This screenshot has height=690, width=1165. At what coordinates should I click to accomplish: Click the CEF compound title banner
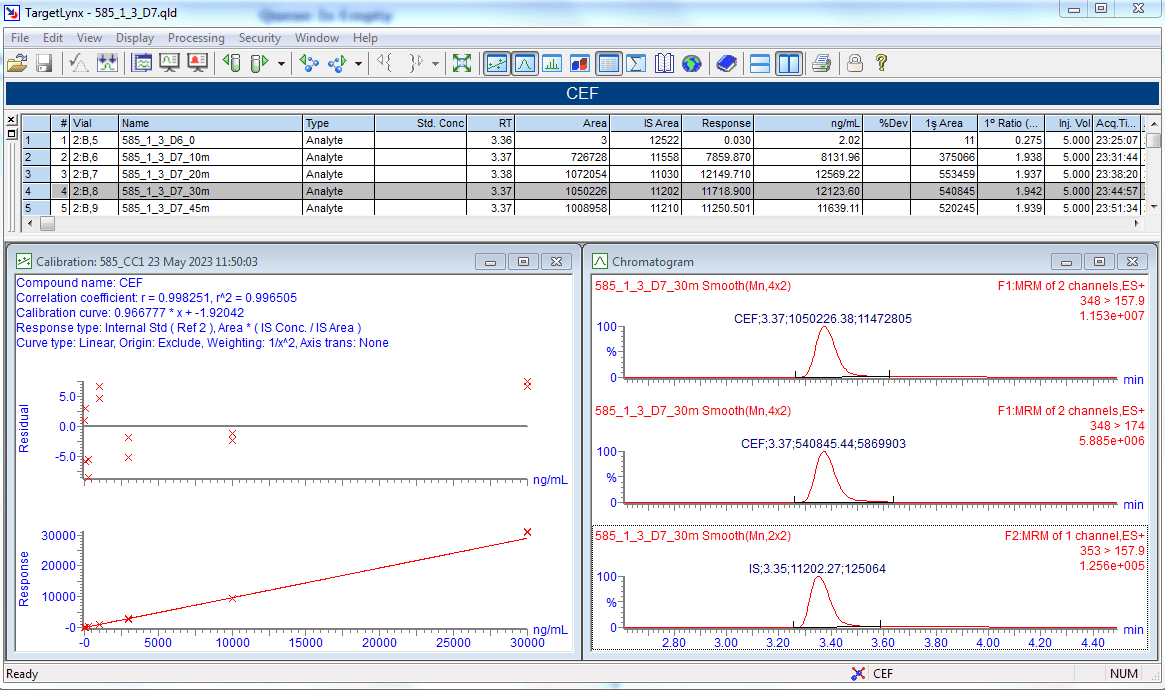click(x=582, y=94)
